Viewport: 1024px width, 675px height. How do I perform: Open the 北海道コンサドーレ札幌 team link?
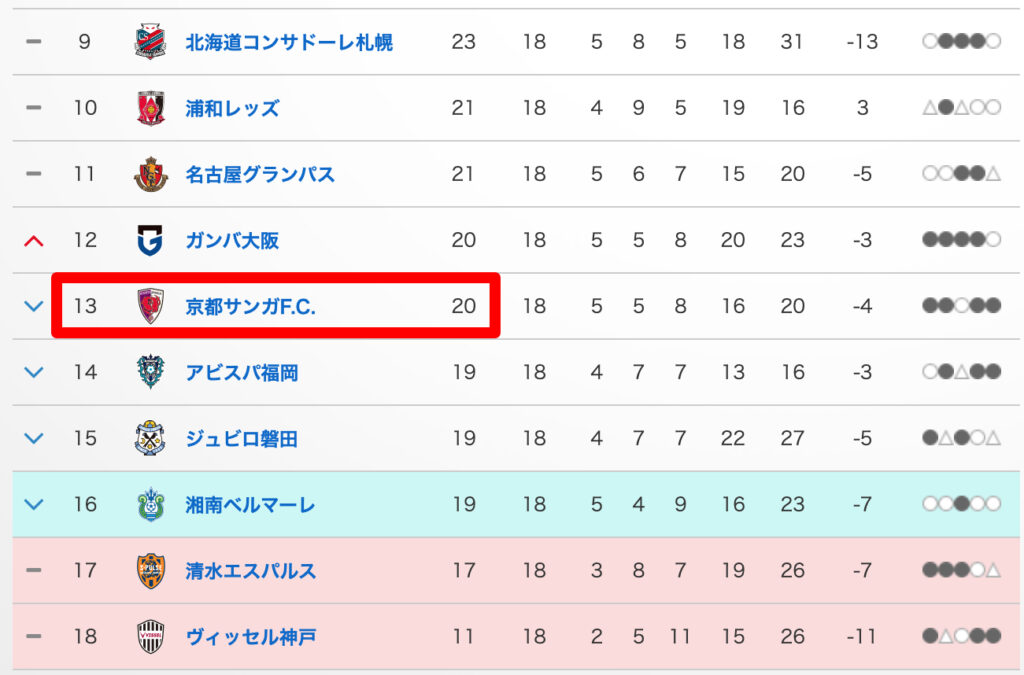pyautogui.click(x=289, y=42)
